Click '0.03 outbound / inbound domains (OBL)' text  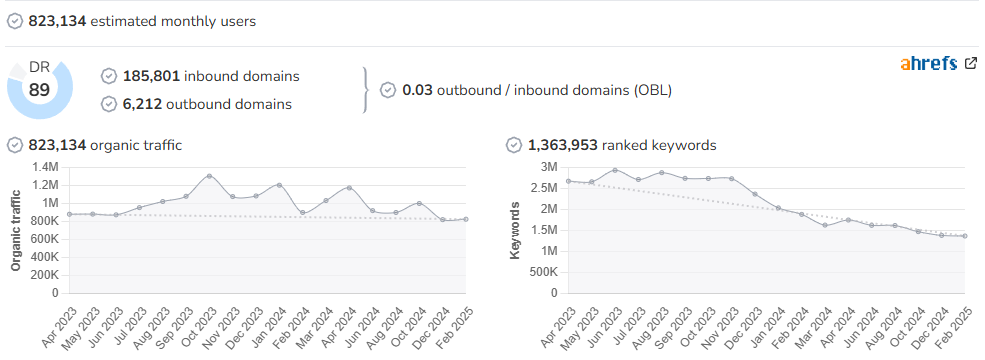pyautogui.click(x=537, y=90)
